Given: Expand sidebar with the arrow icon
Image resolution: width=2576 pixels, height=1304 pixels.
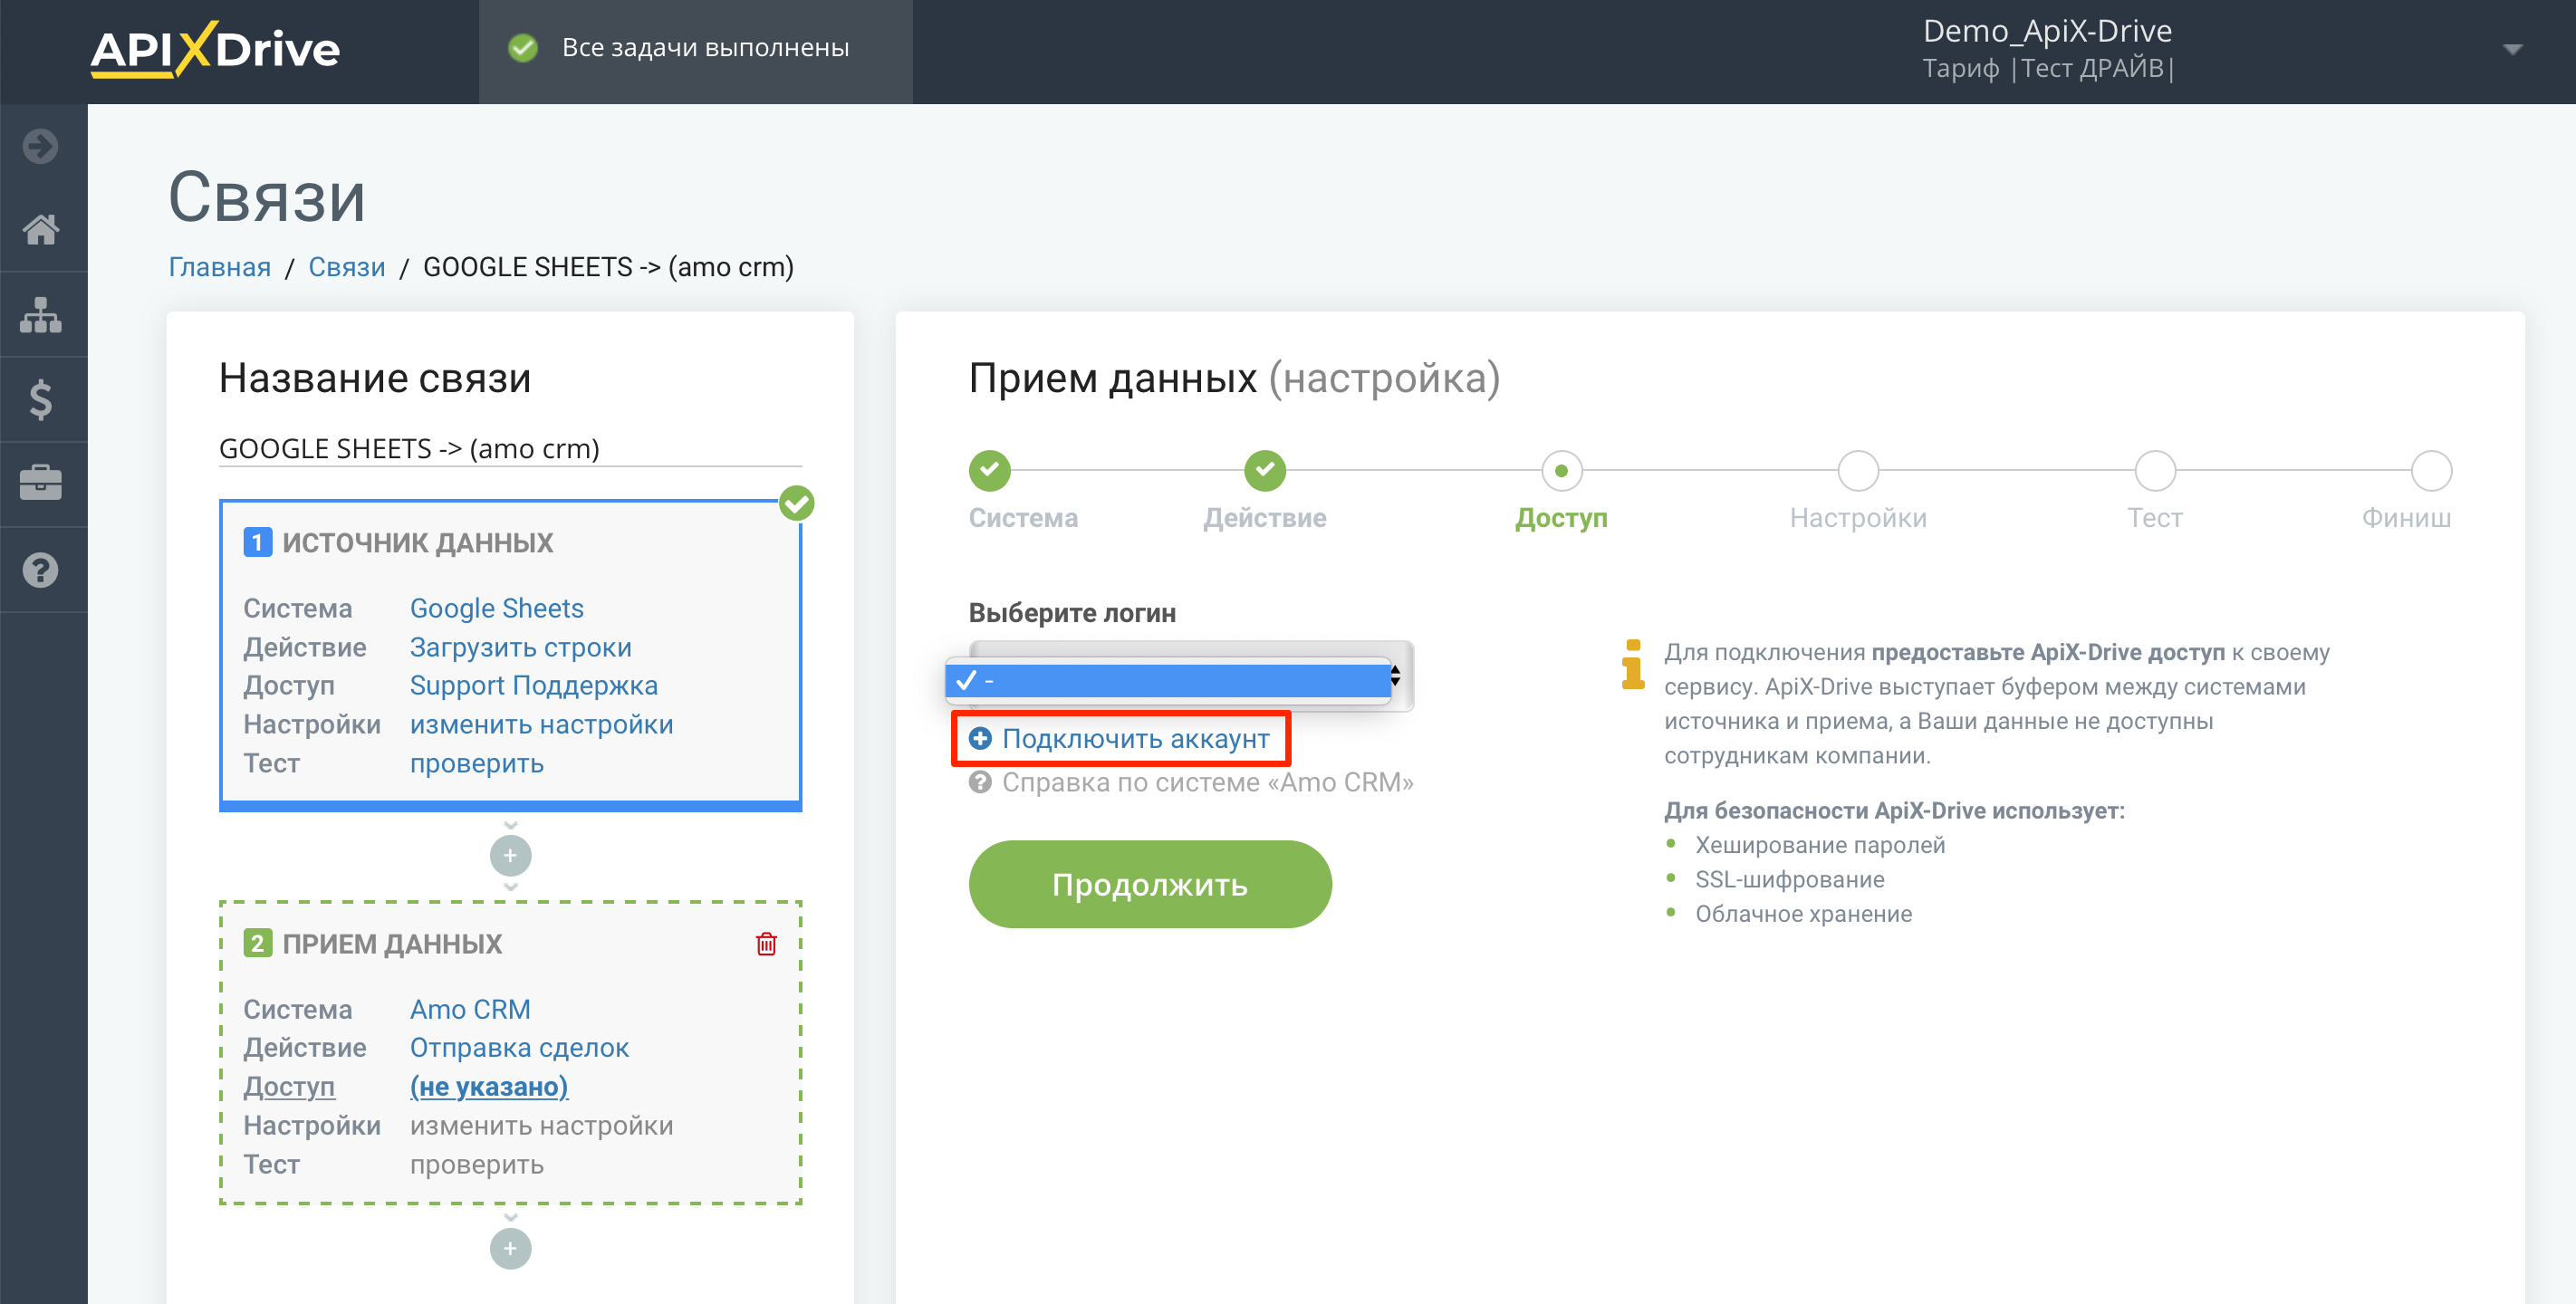Looking at the screenshot, I should pos(41,146).
